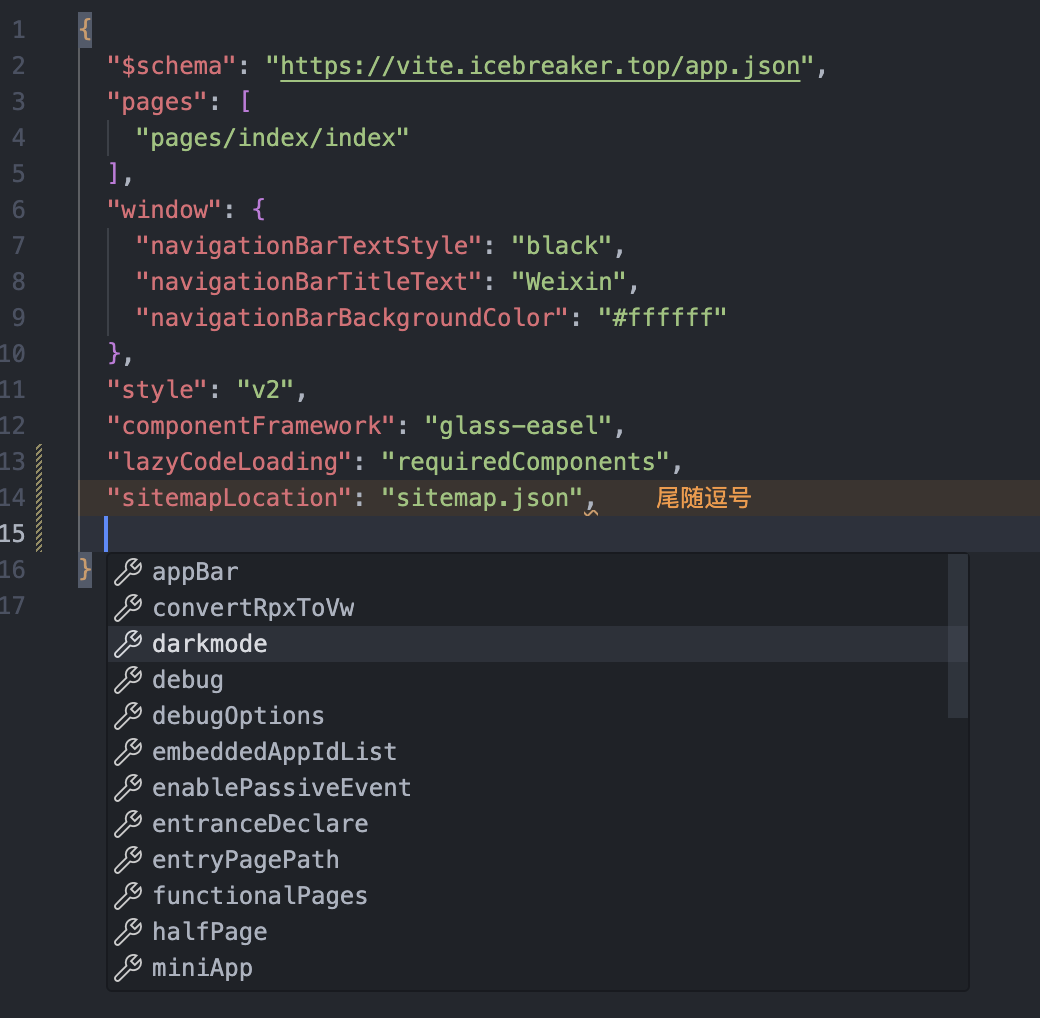The height and width of the screenshot is (1018, 1040).
Task: Click the 尾随逗号 inline error message
Action: pyautogui.click(x=703, y=498)
